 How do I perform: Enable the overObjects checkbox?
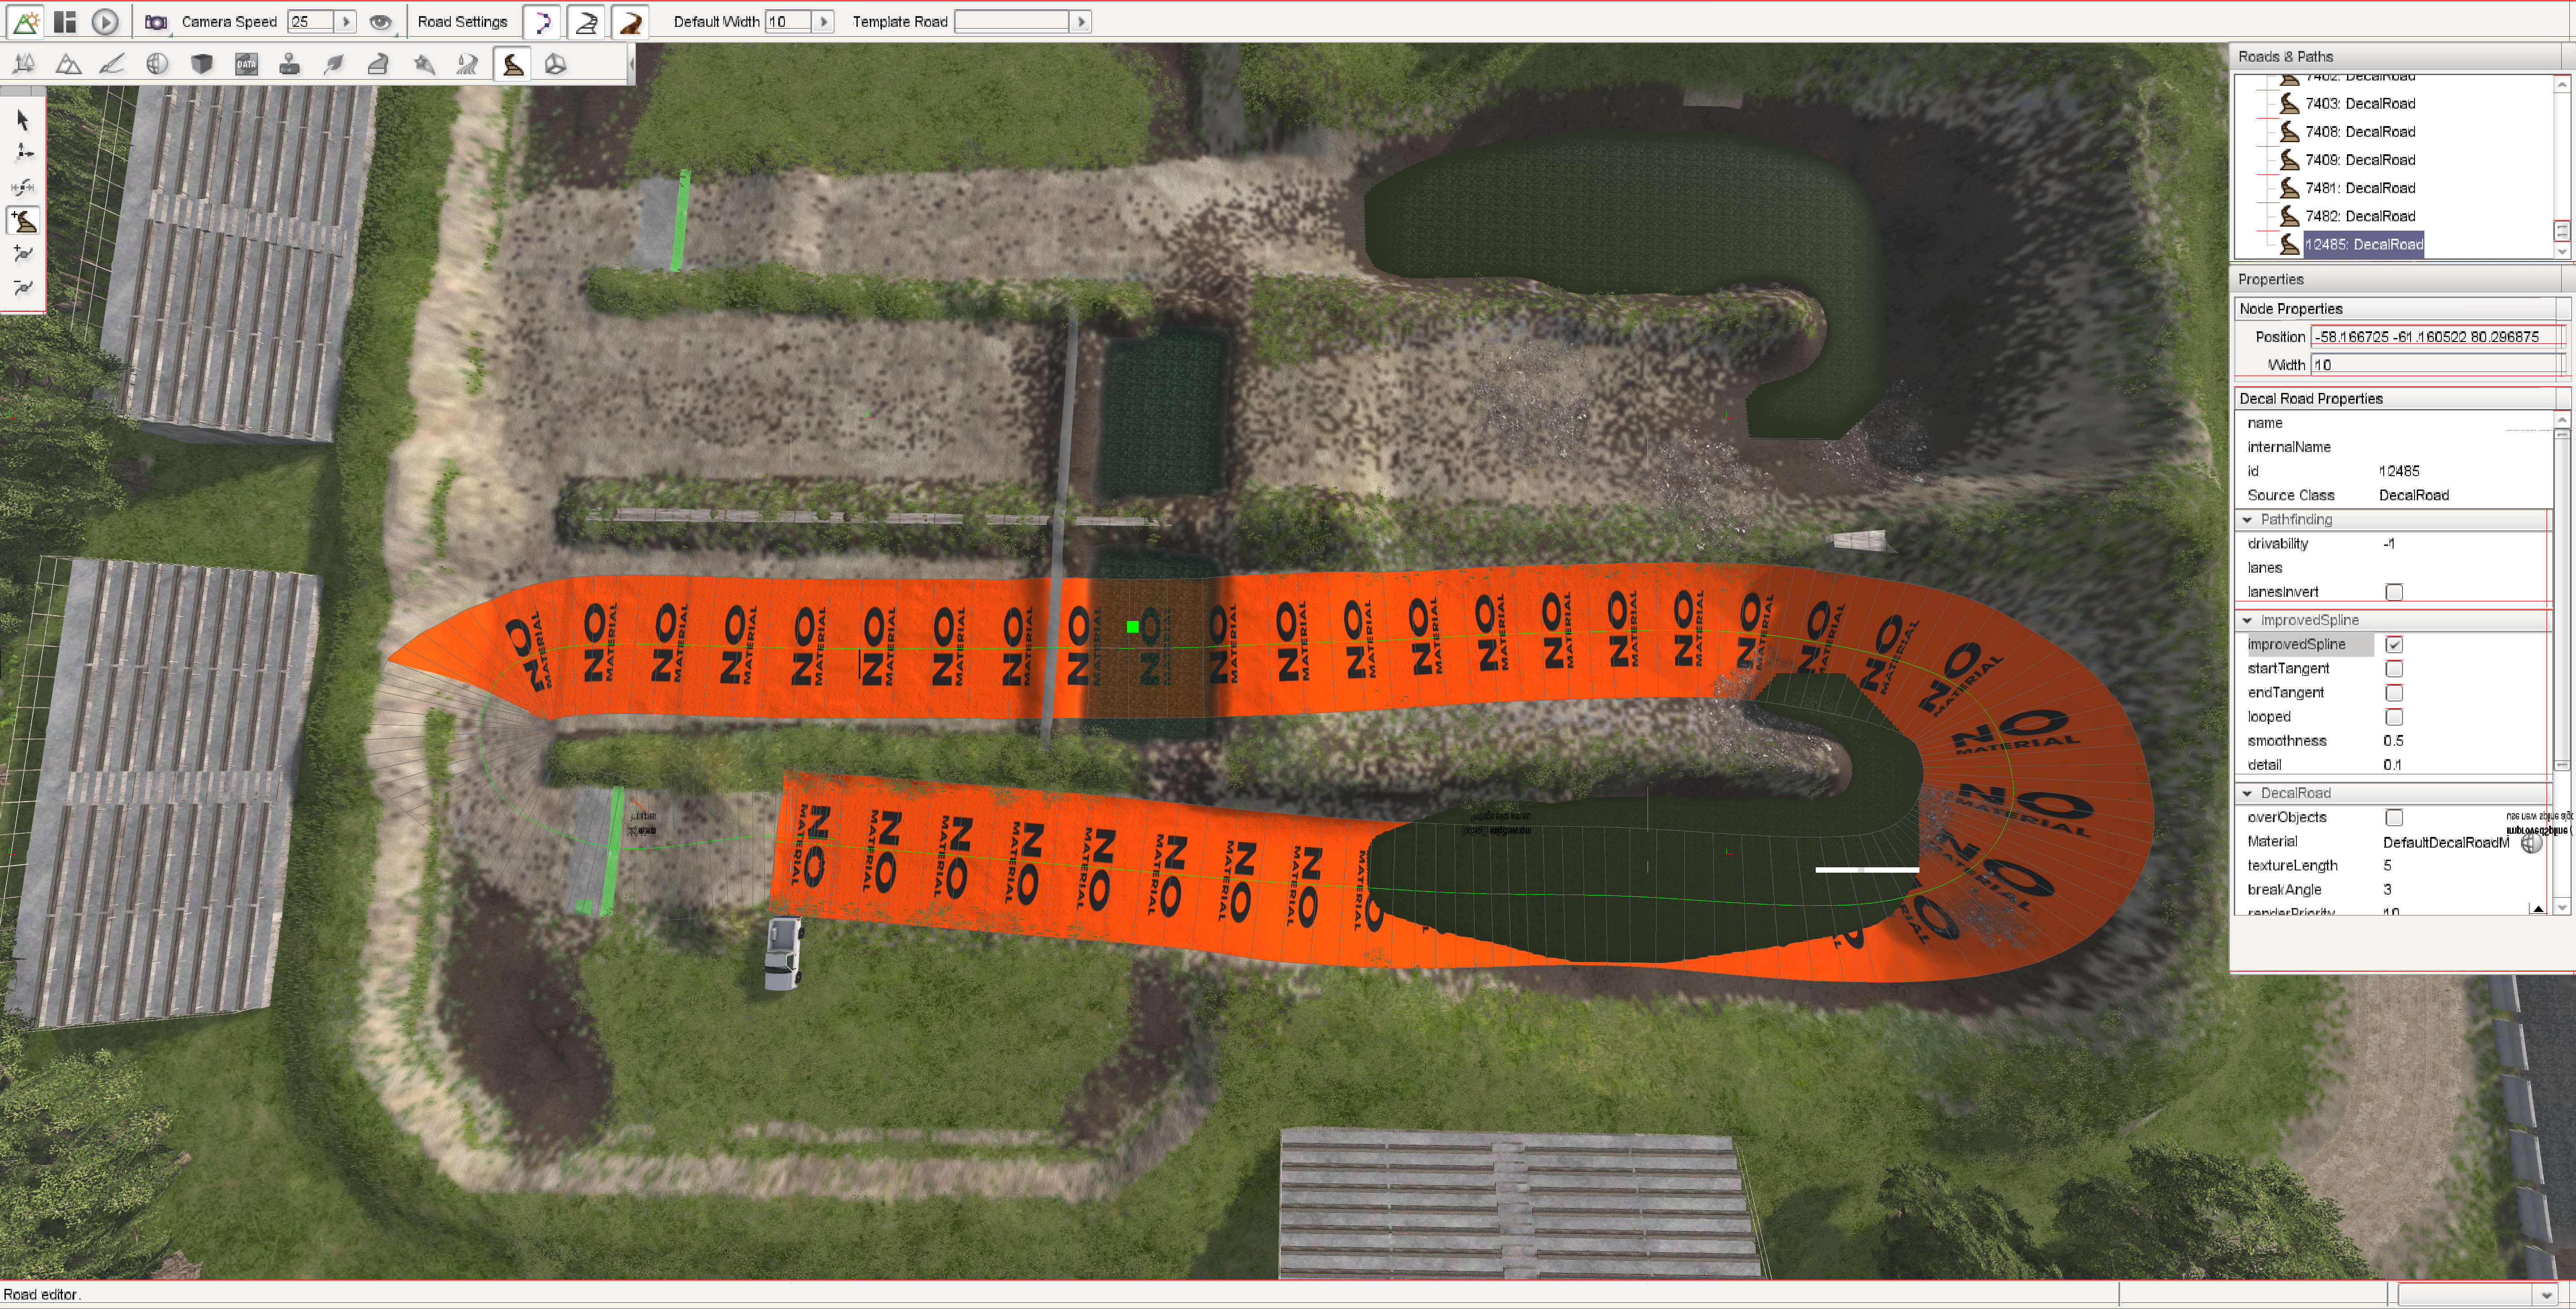(x=2394, y=818)
